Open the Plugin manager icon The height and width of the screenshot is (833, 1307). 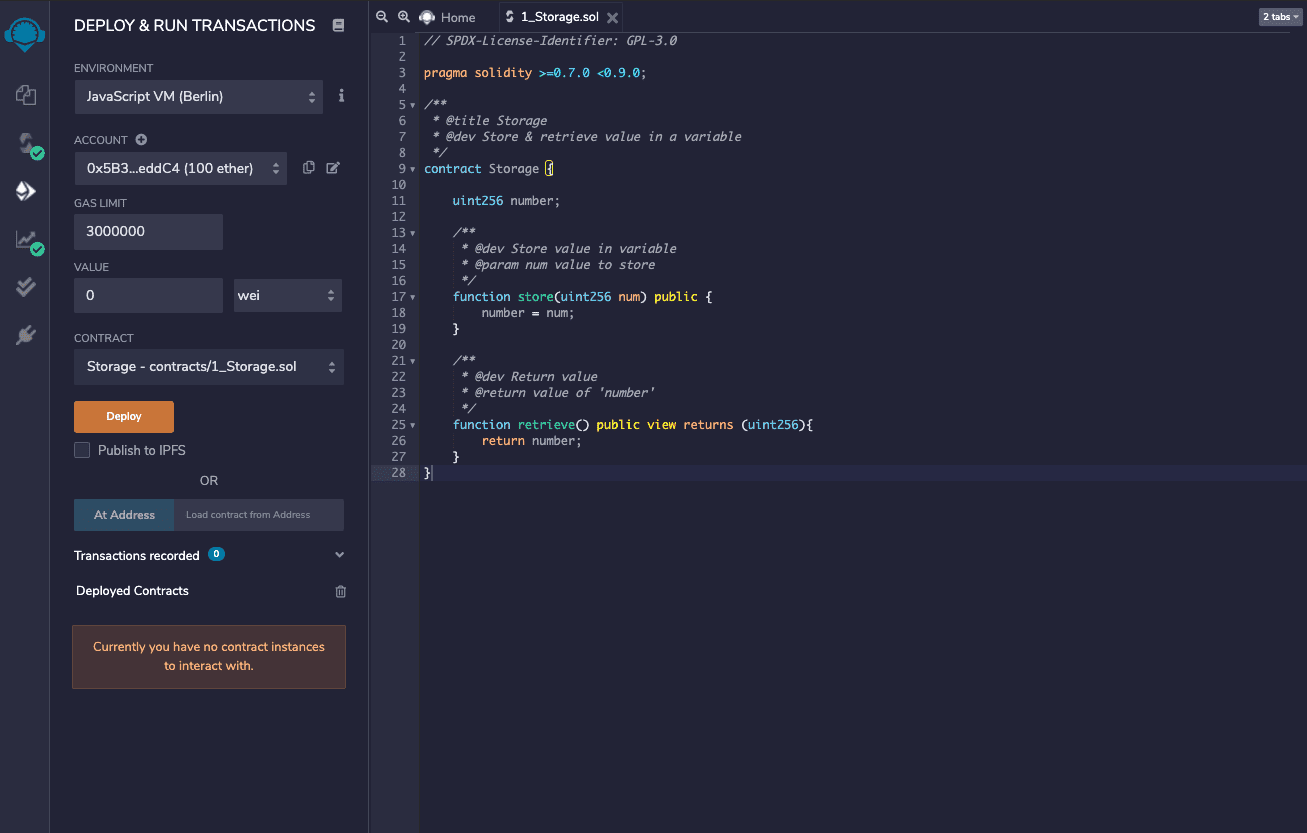pos(25,335)
